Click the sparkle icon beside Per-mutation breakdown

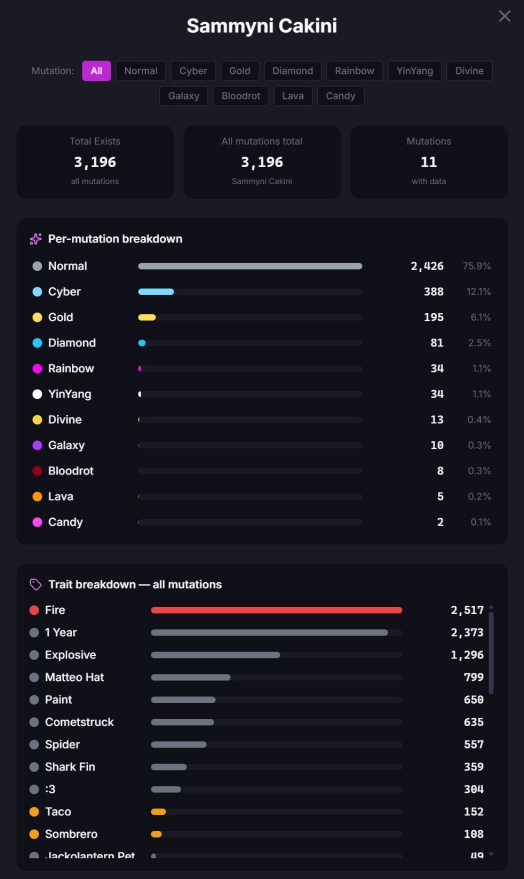coord(35,239)
